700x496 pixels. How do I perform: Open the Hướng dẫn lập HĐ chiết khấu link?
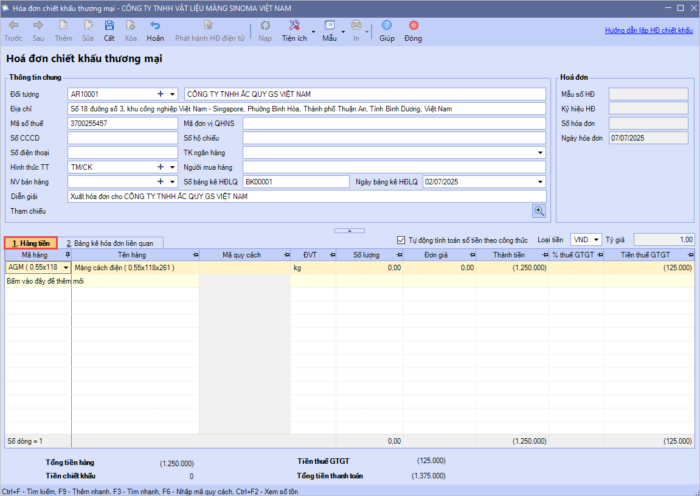(649, 31)
